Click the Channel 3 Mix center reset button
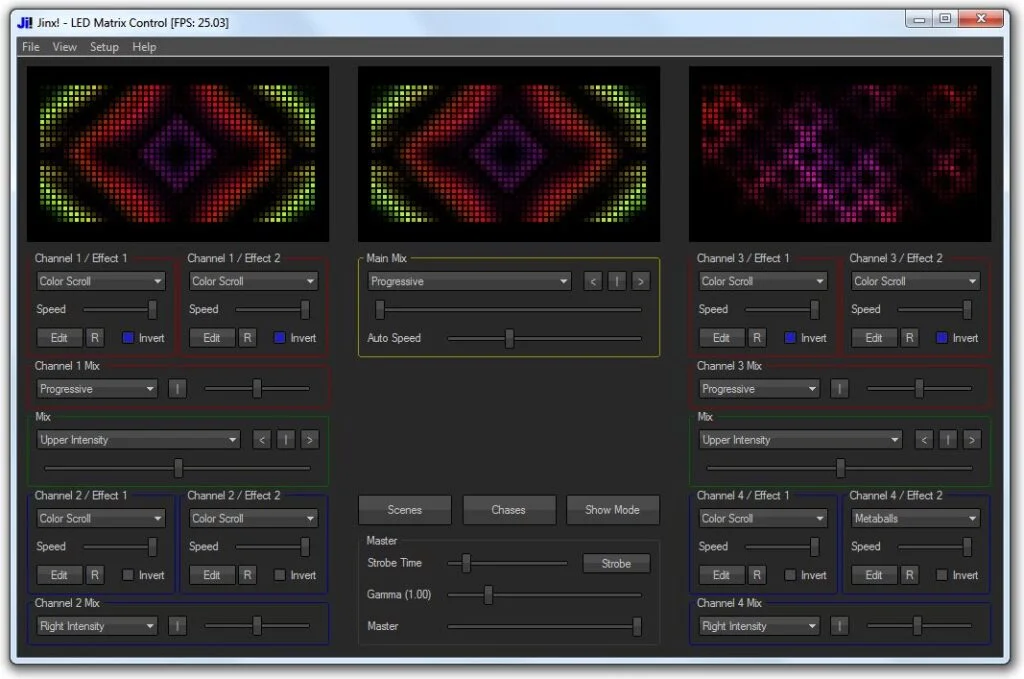This screenshot has height=679, width=1024. click(839, 389)
